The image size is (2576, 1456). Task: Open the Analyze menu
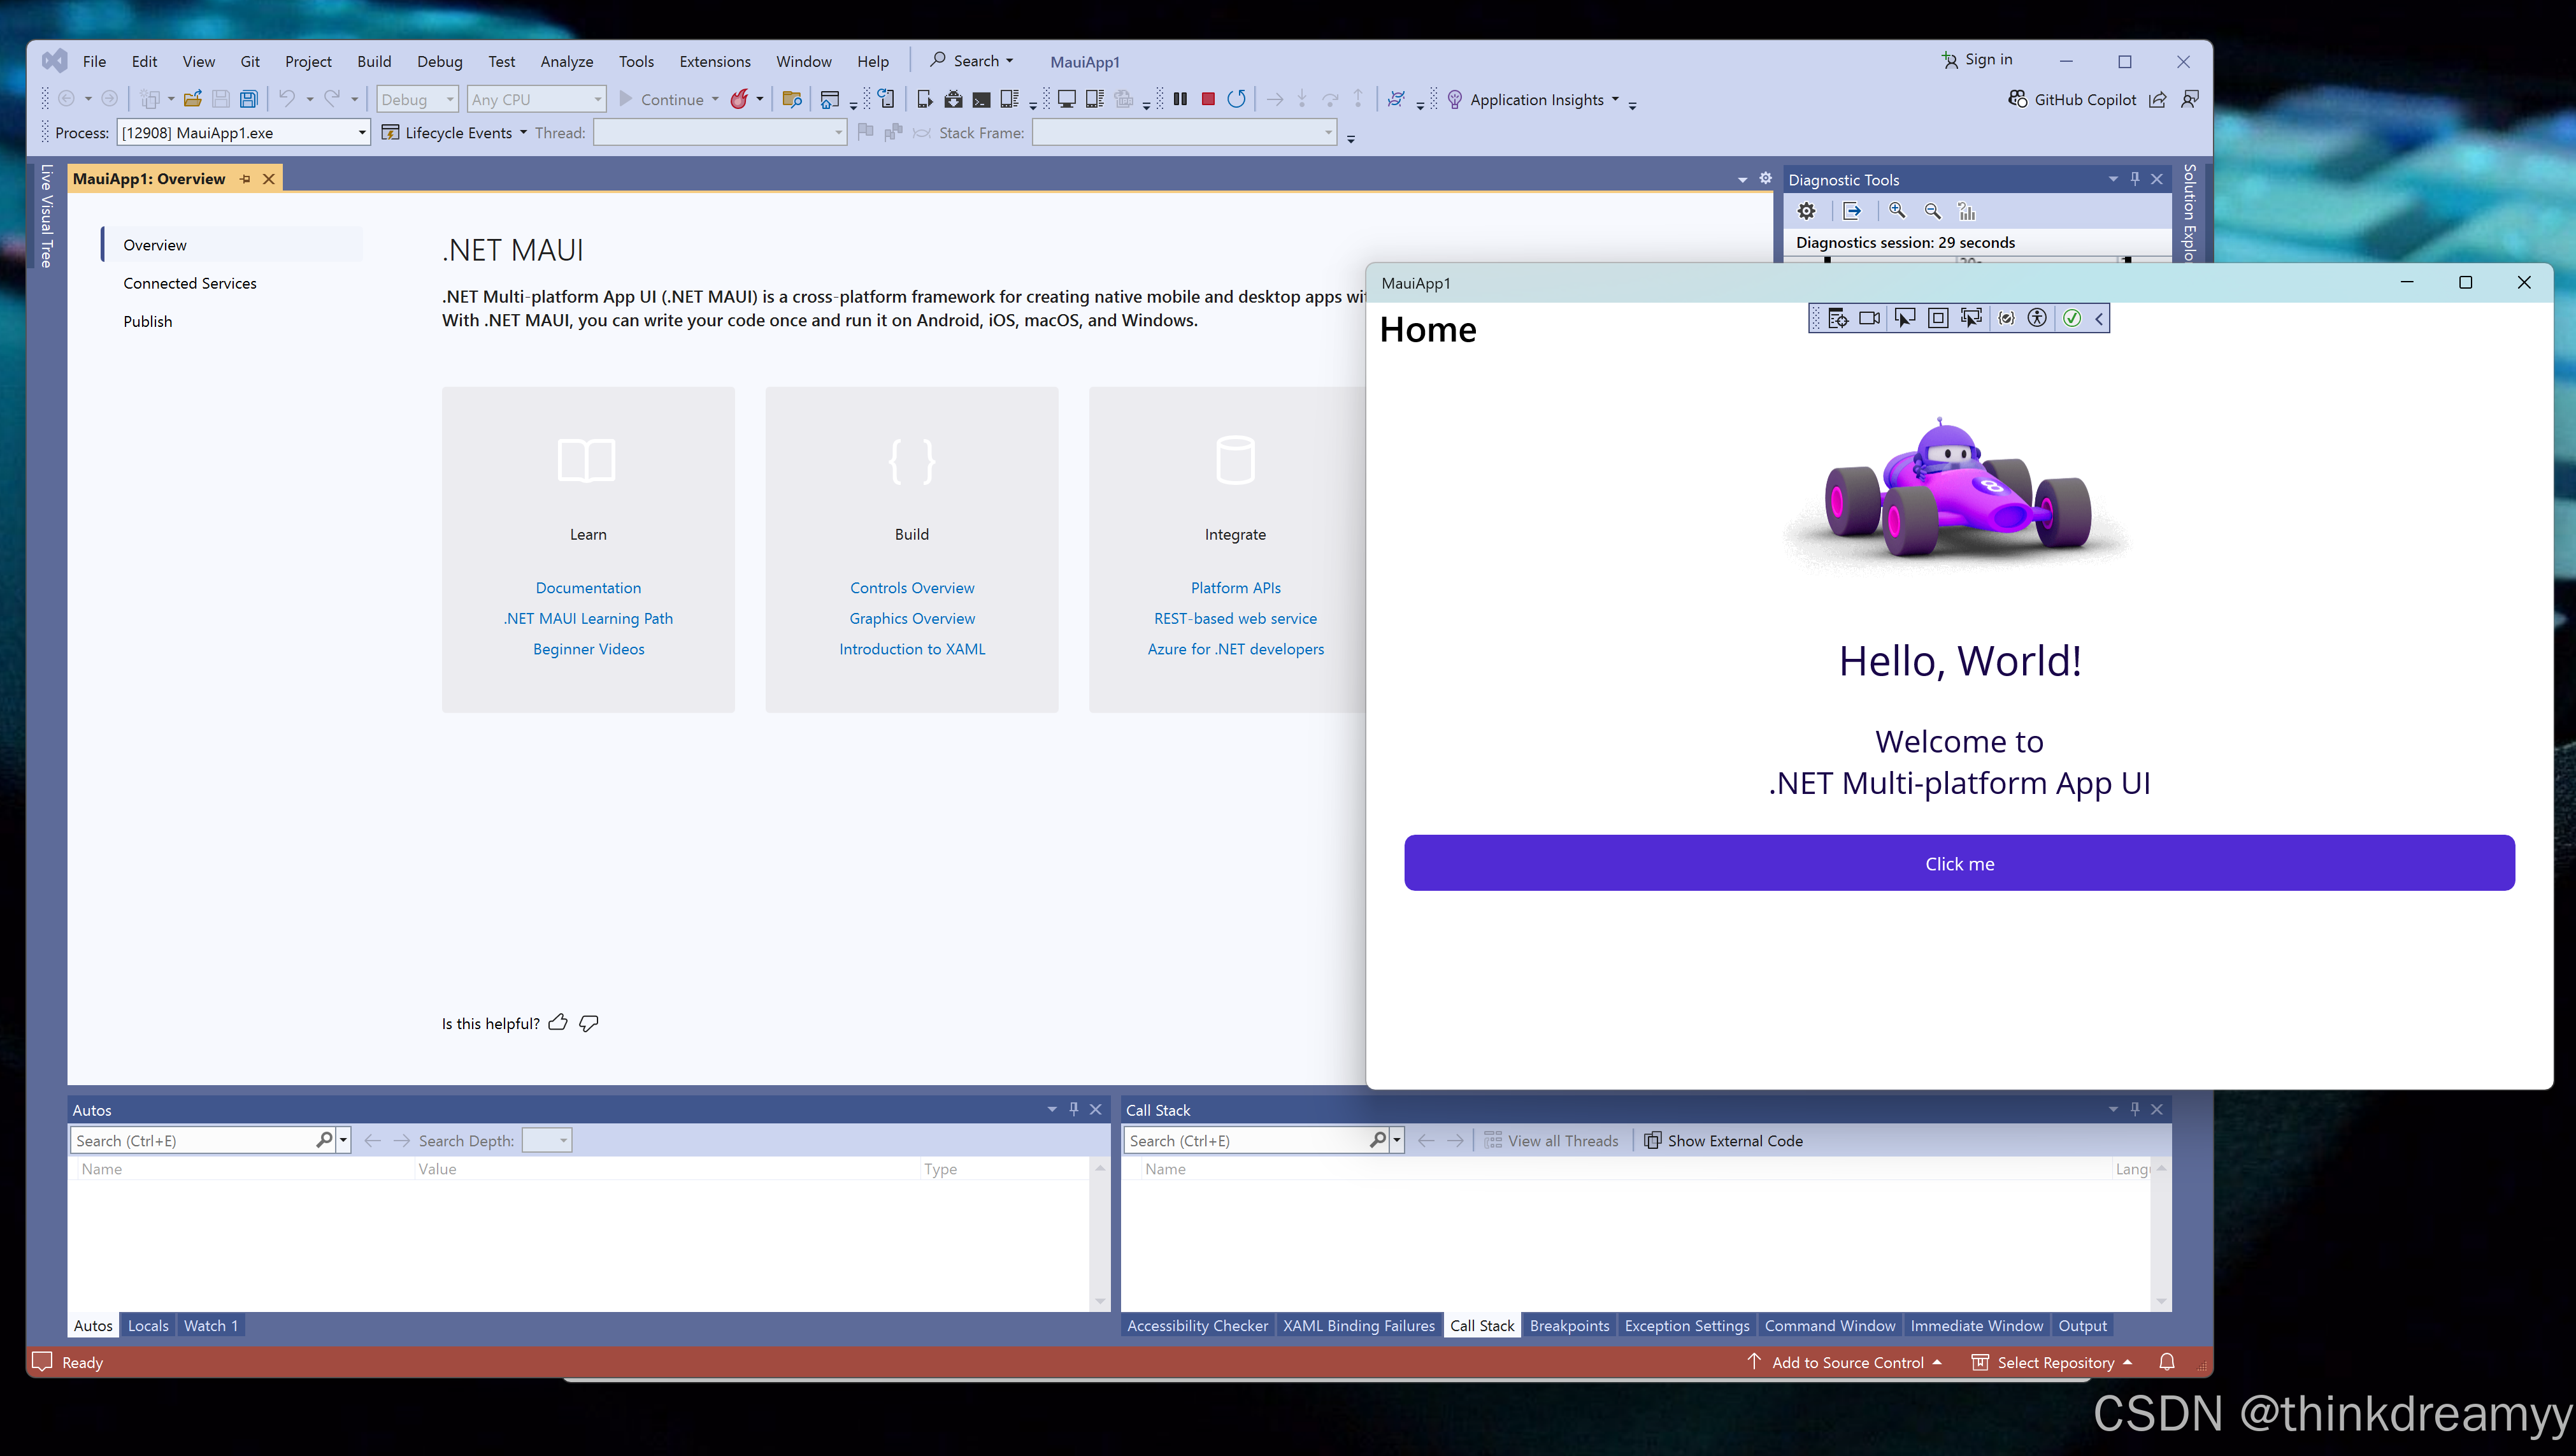click(x=566, y=61)
